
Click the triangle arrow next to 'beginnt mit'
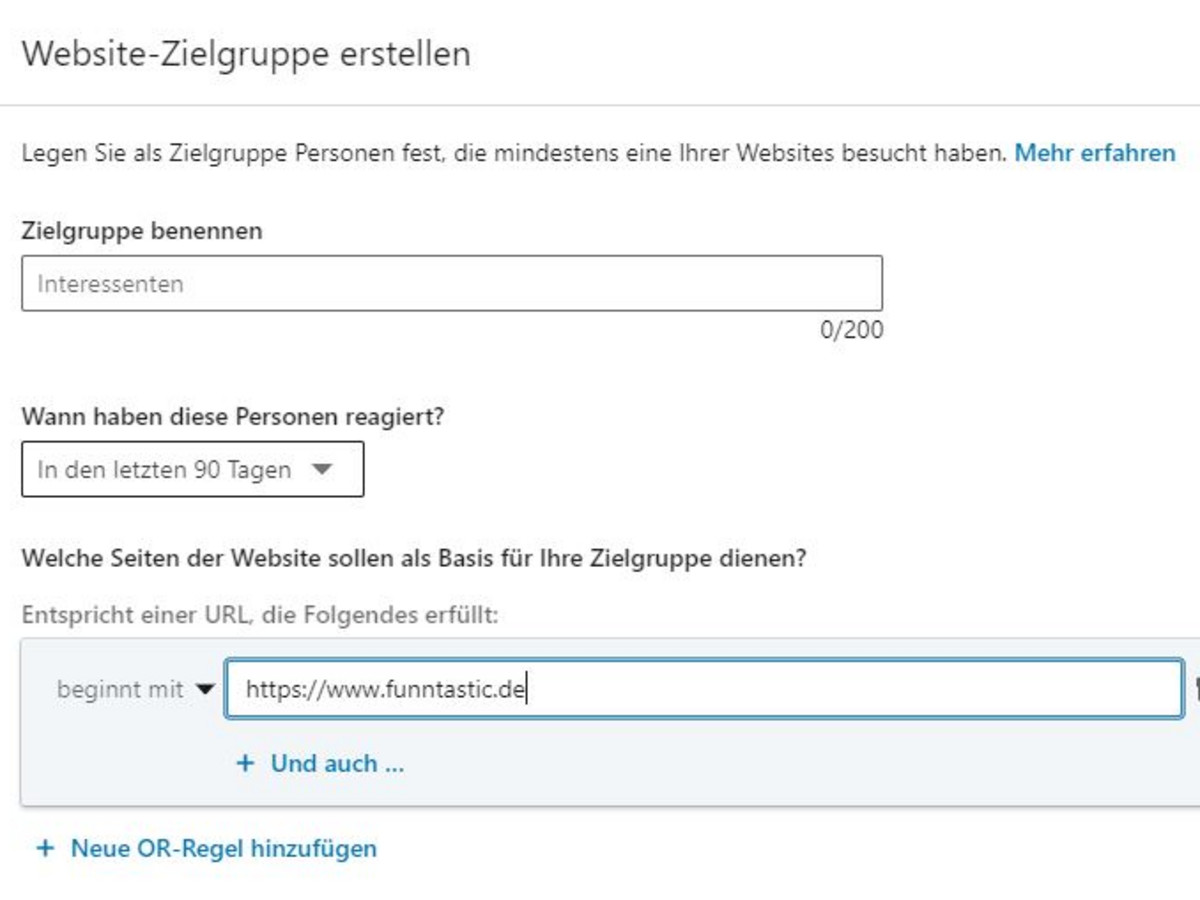[x=205, y=689]
